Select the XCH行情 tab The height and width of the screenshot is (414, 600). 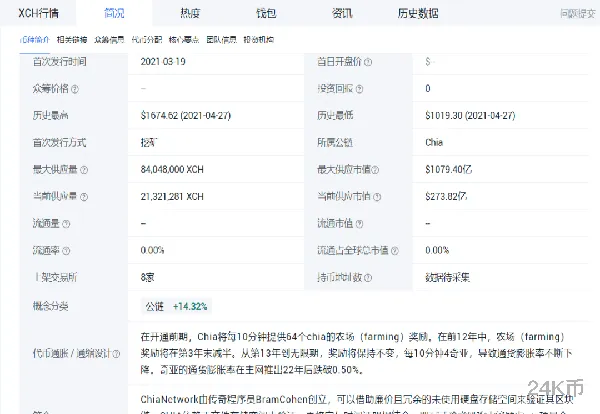pos(38,13)
